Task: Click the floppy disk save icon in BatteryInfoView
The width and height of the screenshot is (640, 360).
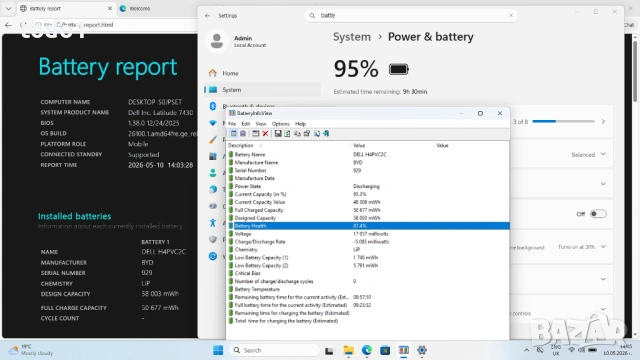Action: [x=278, y=133]
